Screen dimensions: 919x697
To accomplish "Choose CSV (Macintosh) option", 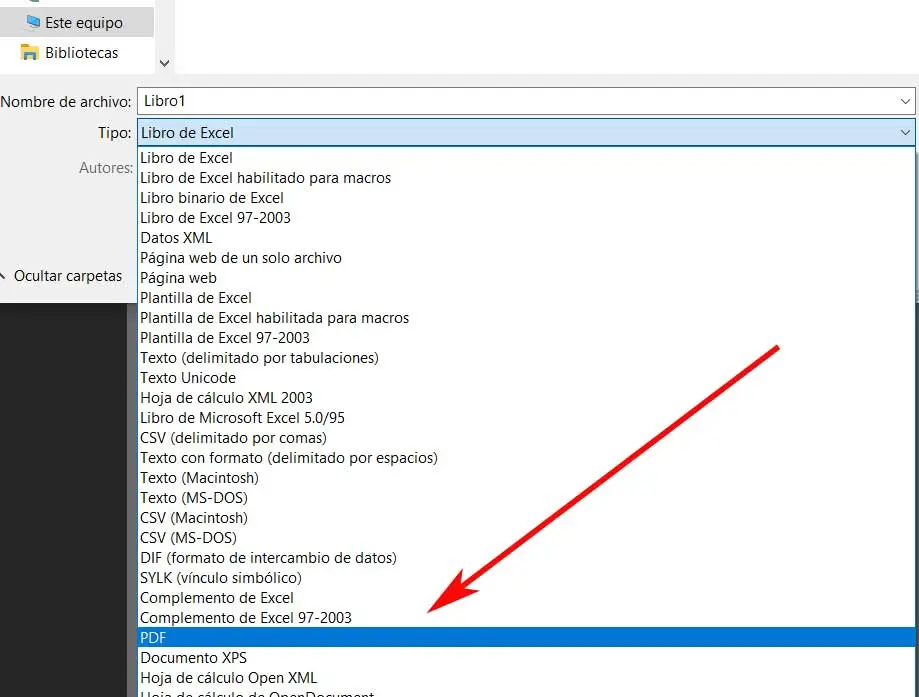I will tap(526, 518).
